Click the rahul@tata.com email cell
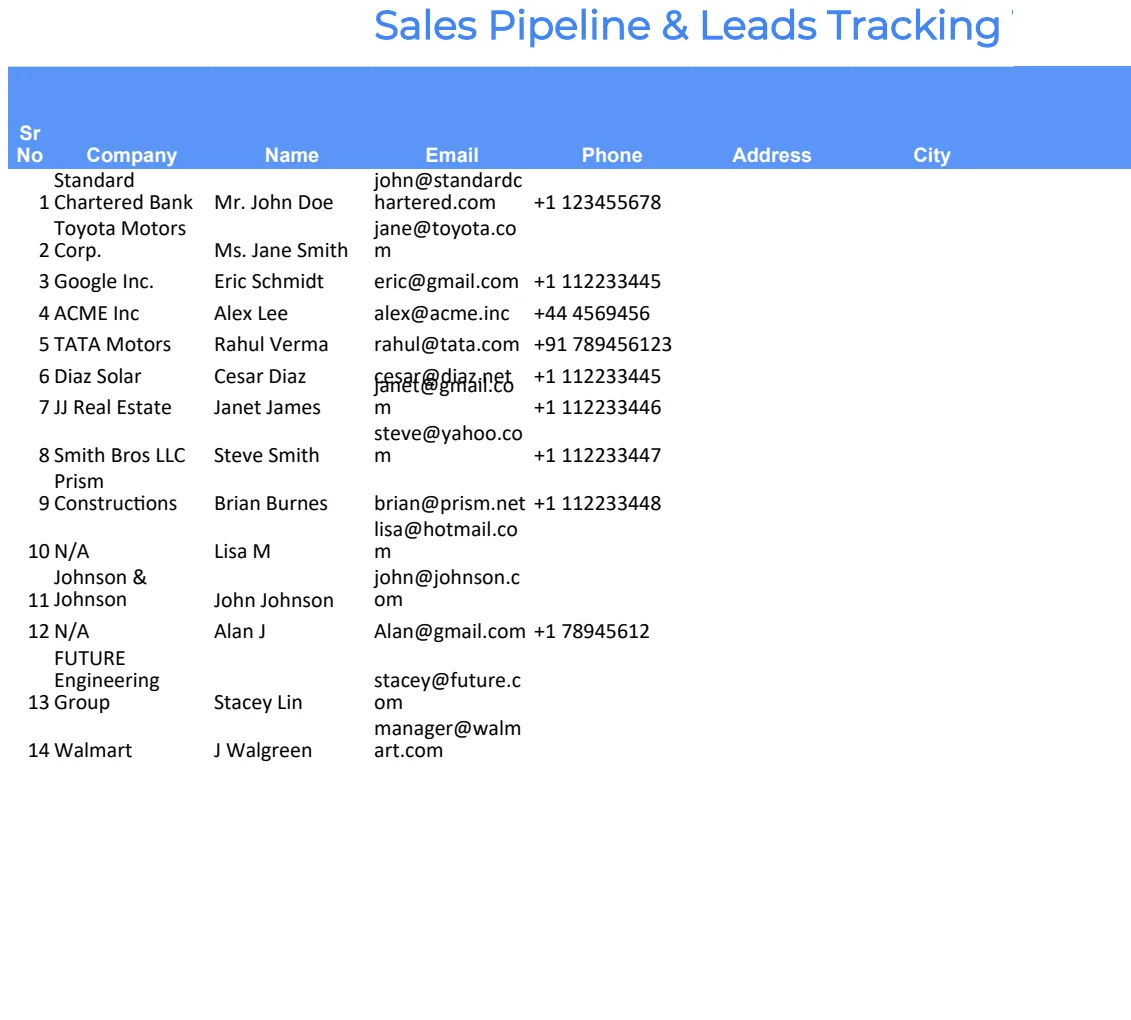This screenshot has width=1131, height=1020. click(x=446, y=345)
